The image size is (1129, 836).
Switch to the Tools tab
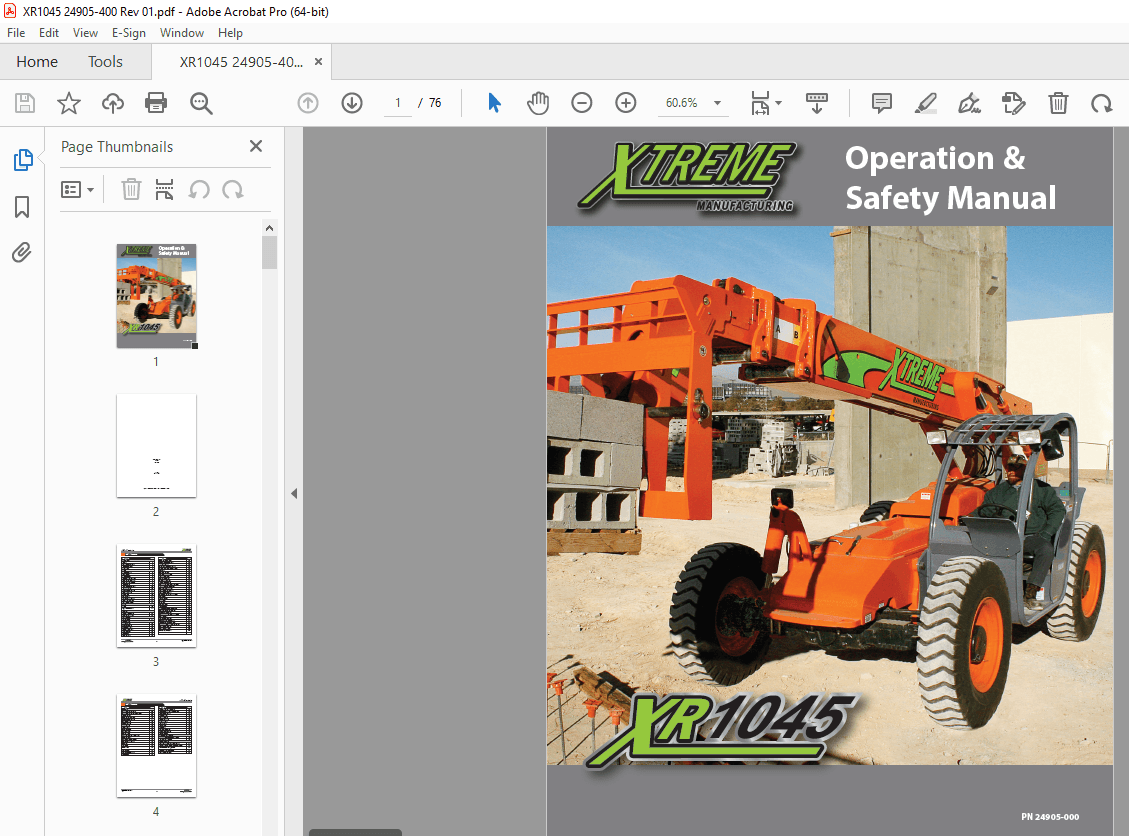105,61
